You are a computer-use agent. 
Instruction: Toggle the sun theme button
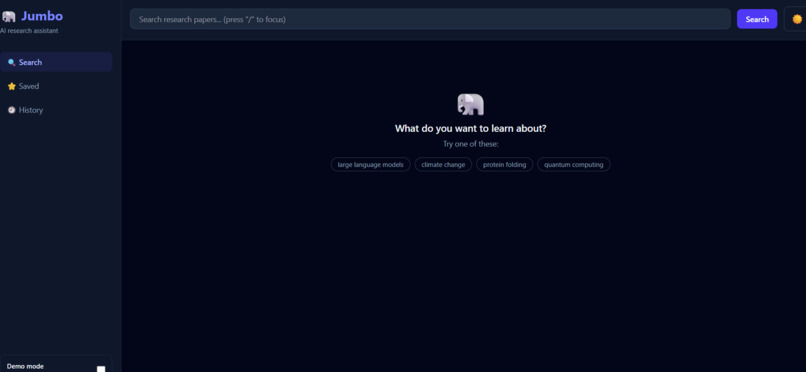point(796,19)
